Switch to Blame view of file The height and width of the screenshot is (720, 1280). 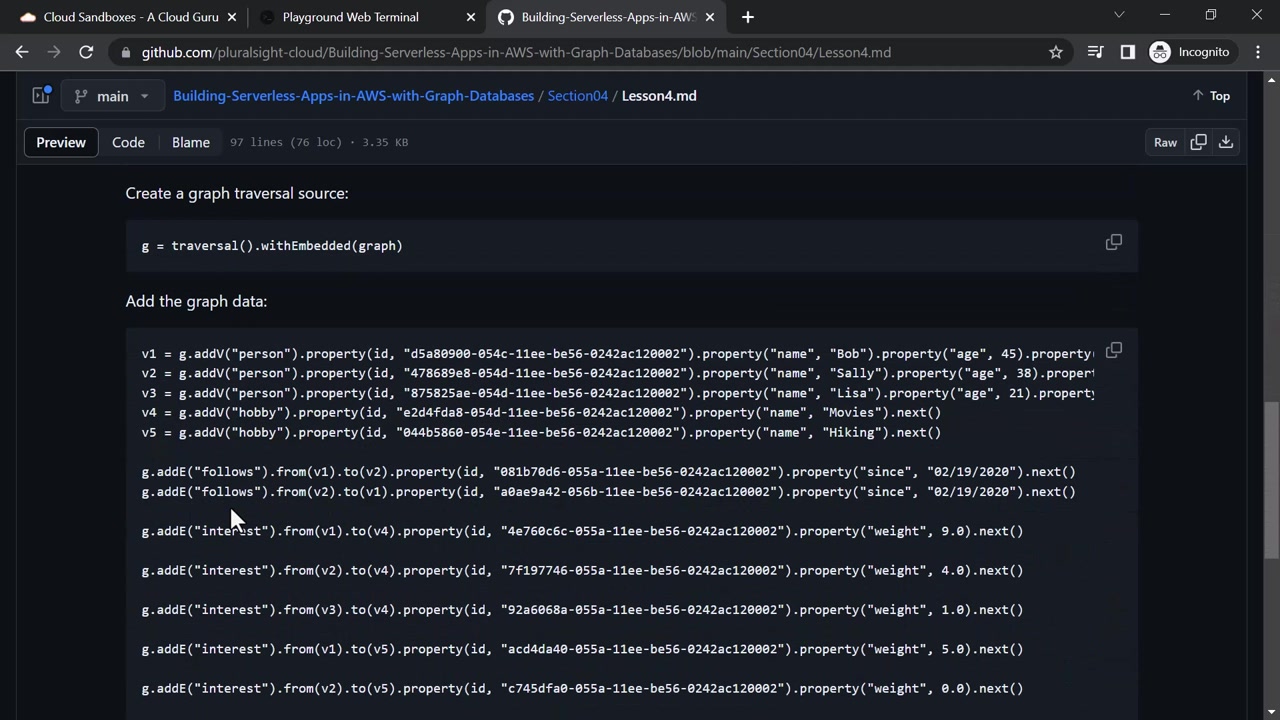(x=190, y=142)
